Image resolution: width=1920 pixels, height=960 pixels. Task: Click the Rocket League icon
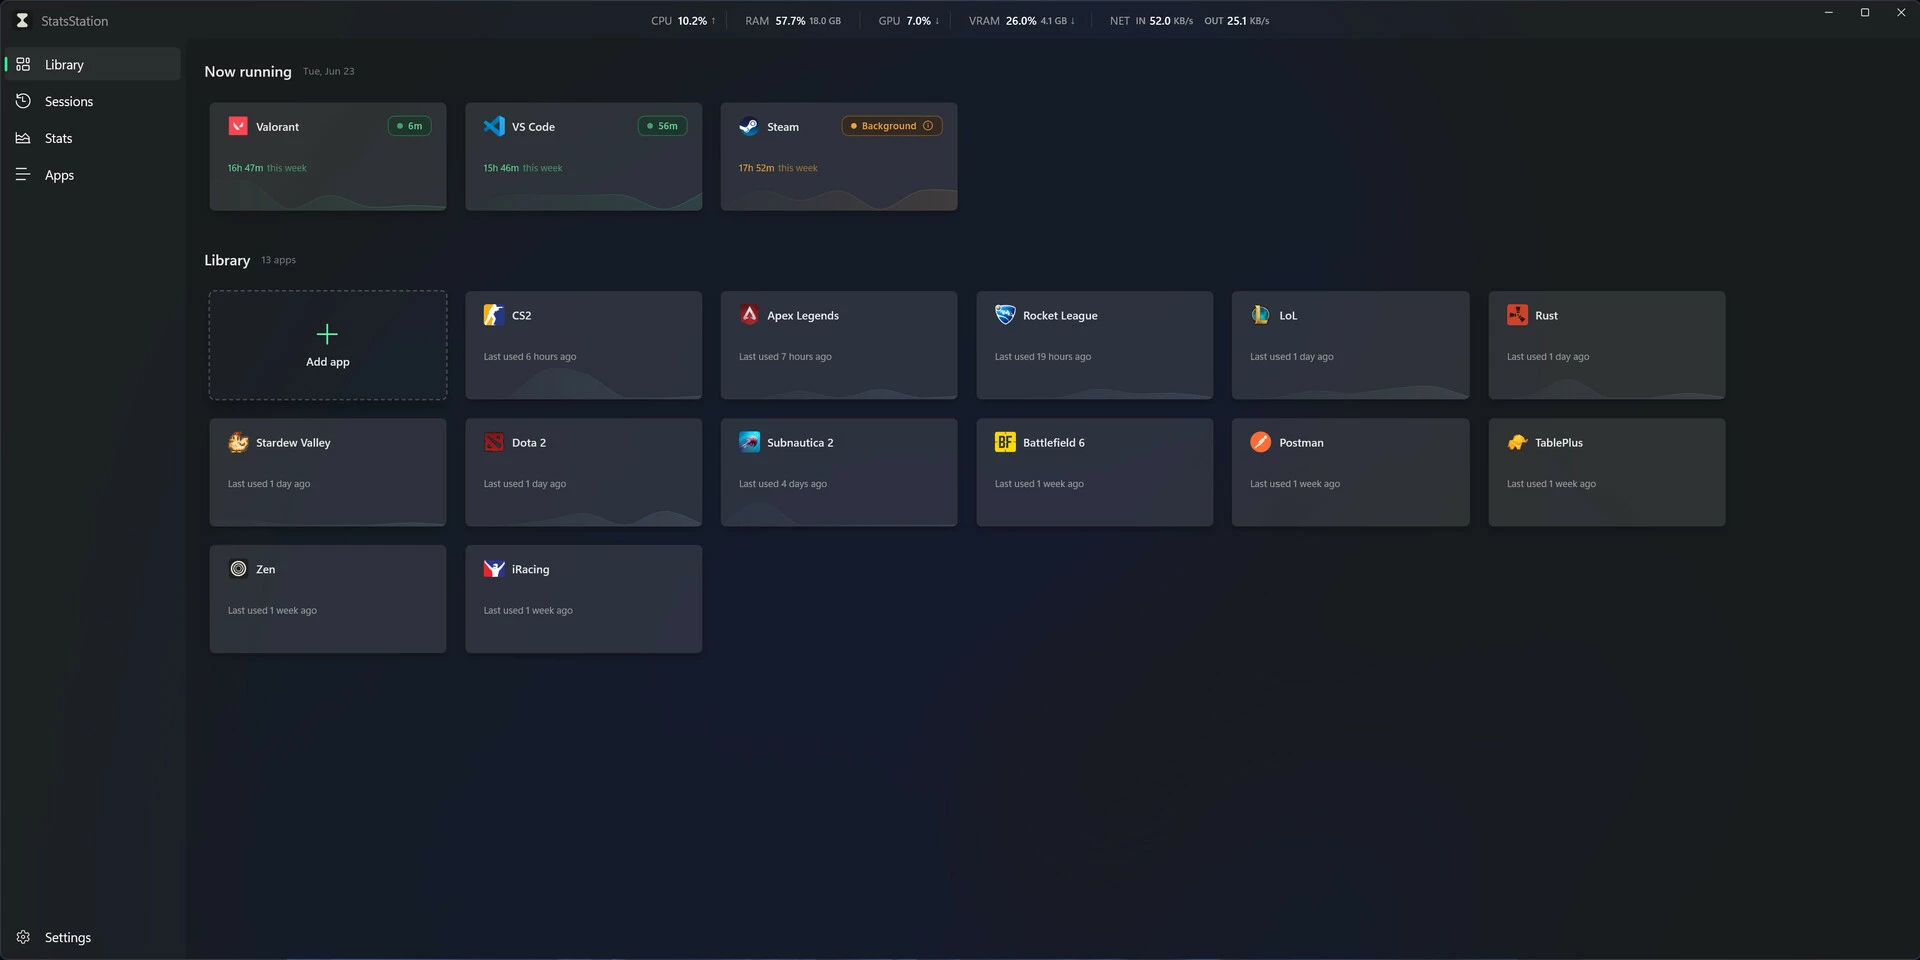tap(1005, 315)
